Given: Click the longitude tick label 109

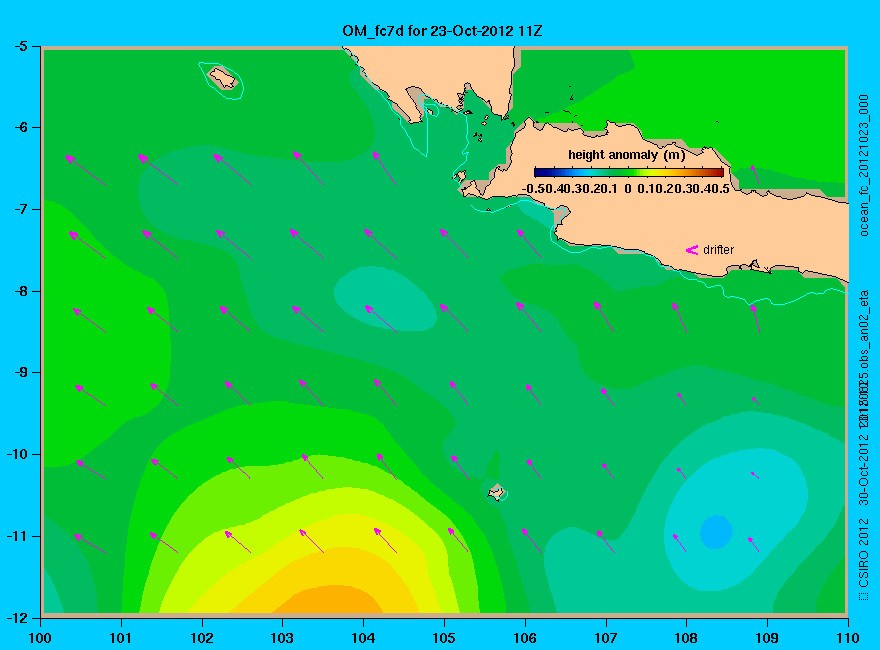Looking at the screenshot, I should click(x=767, y=638).
